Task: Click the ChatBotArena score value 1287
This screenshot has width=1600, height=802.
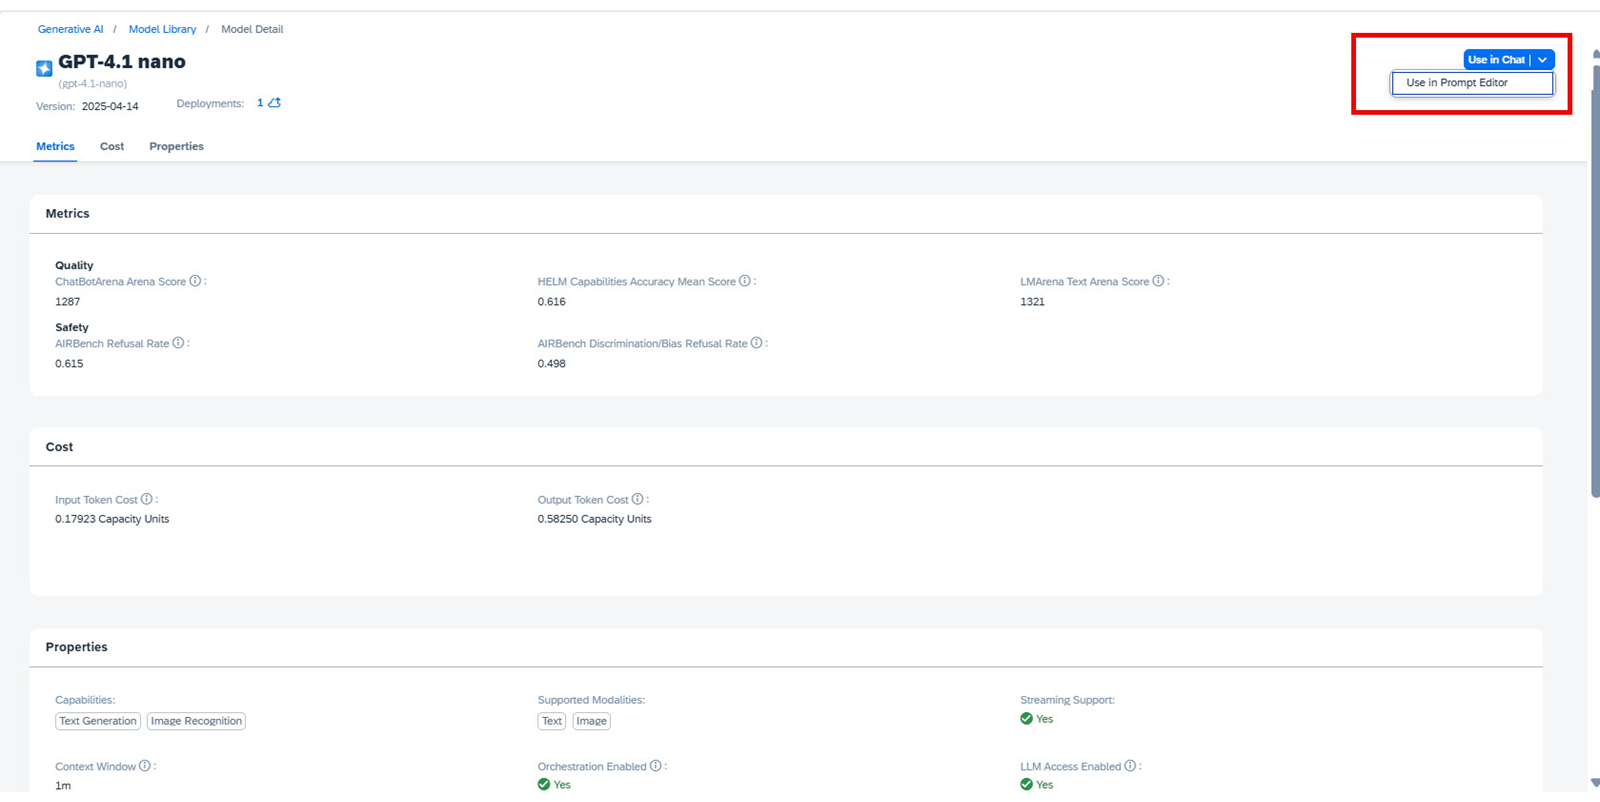Action: click(68, 301)
